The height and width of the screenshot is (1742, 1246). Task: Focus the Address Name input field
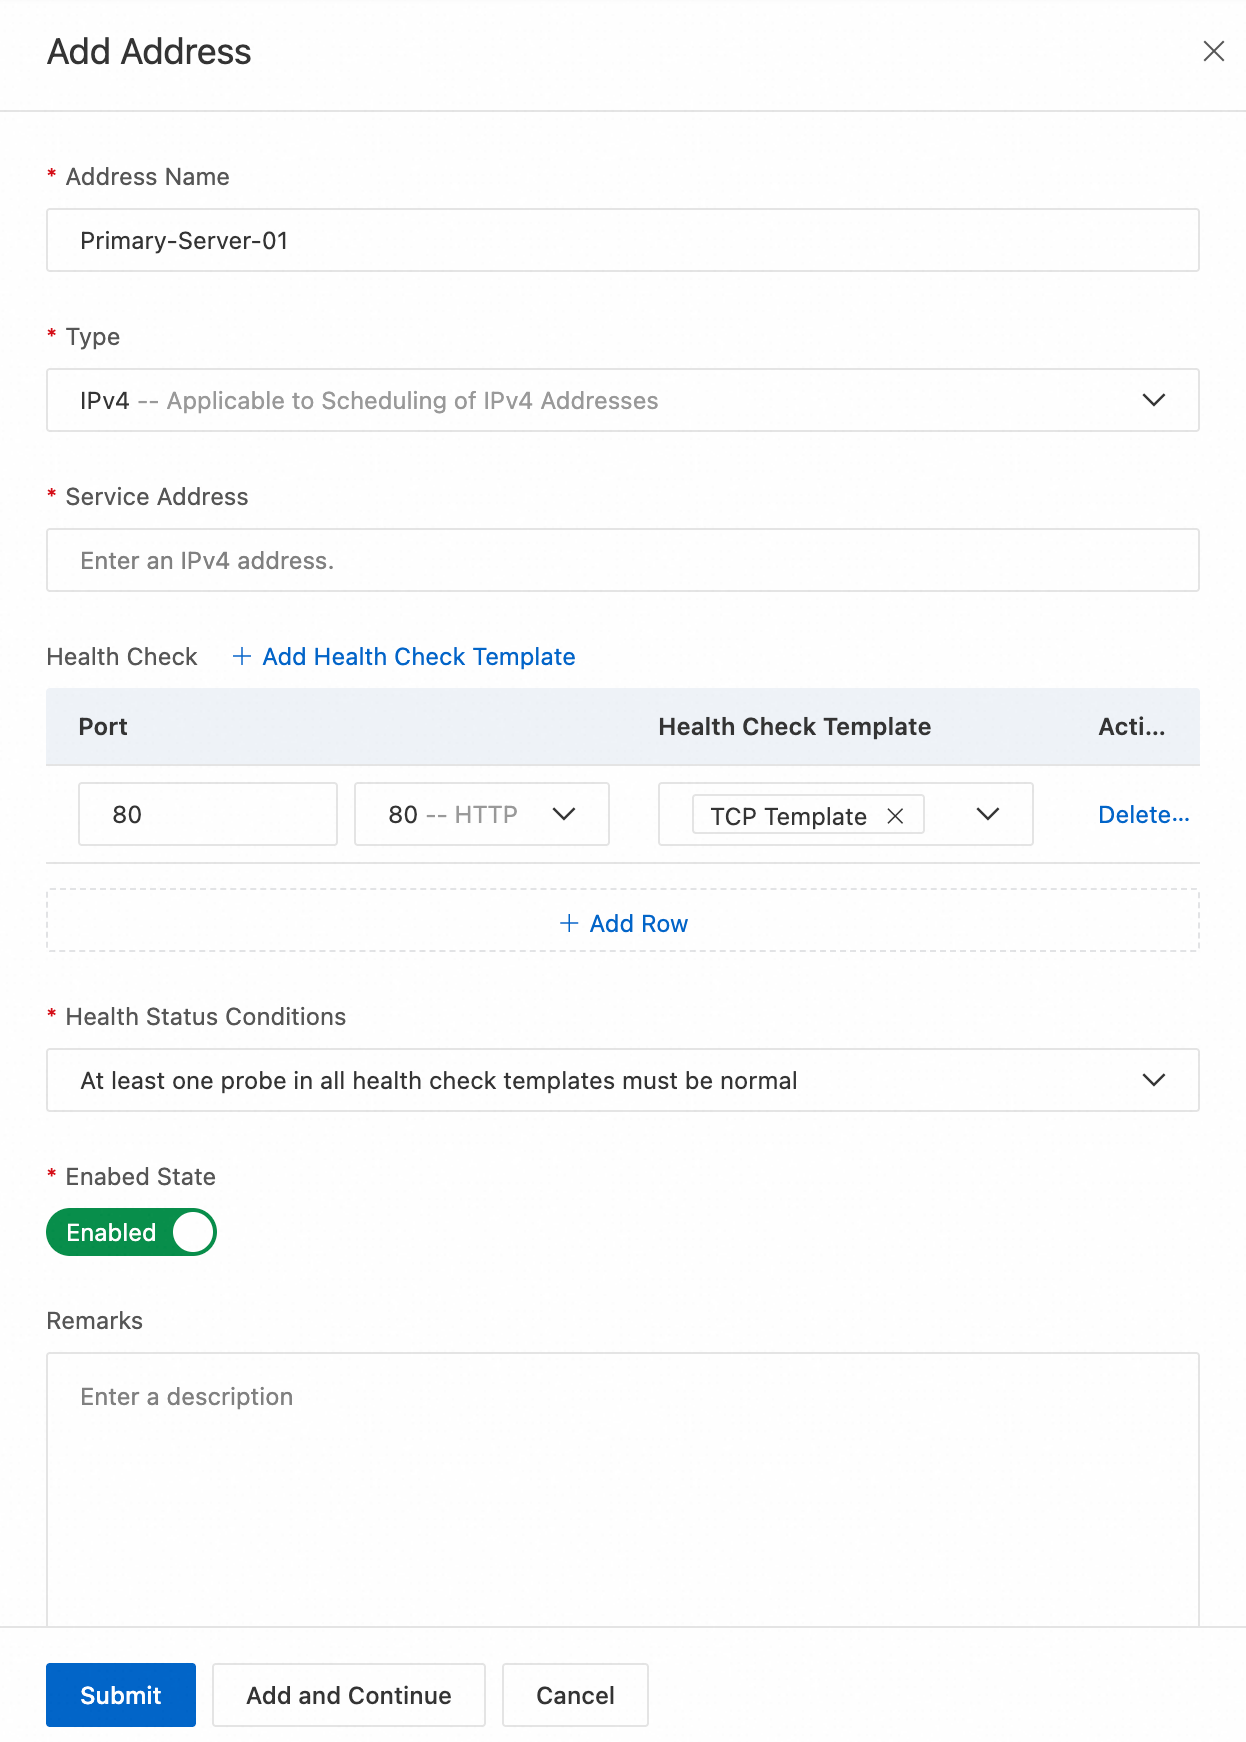click(622, 240)
